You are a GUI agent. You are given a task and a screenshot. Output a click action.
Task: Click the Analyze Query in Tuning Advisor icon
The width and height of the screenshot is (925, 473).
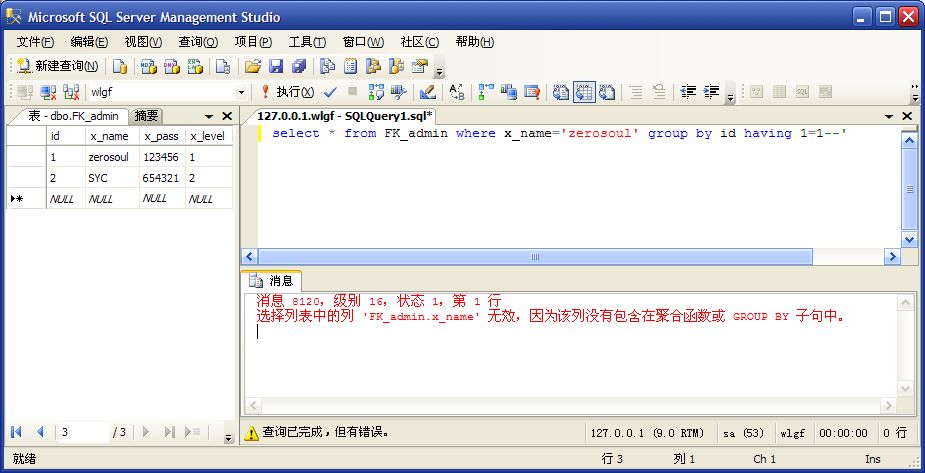(x=399, y=92)
